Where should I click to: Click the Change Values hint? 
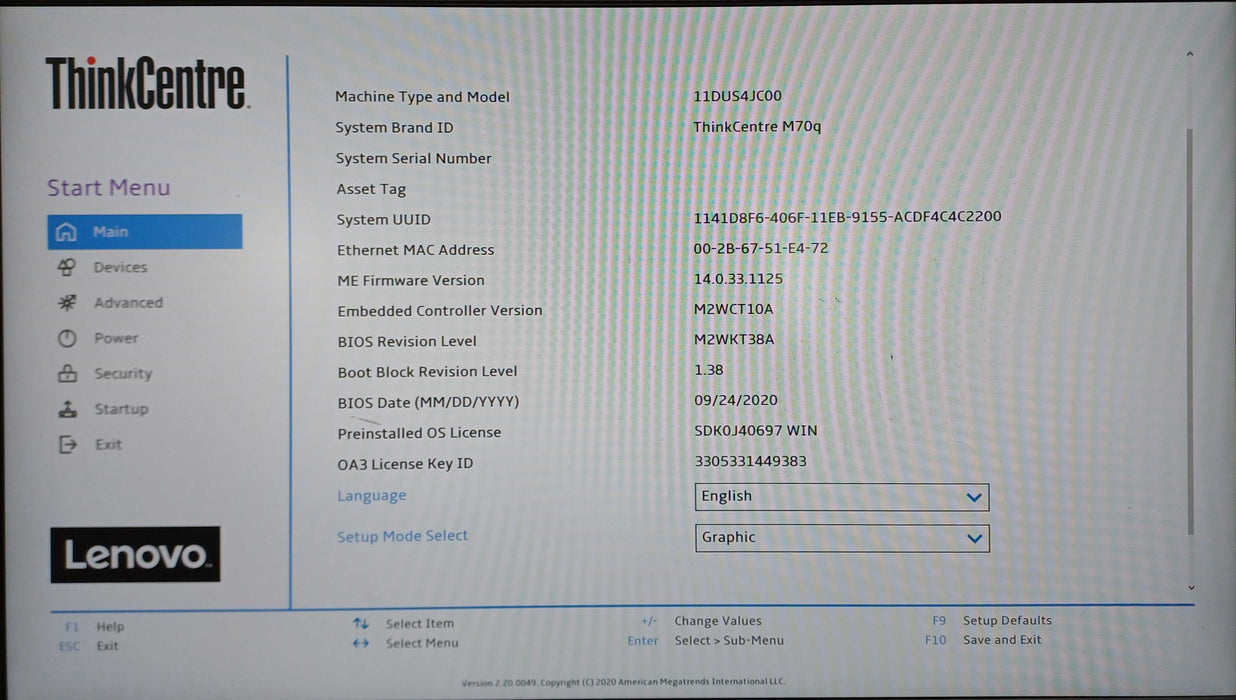(701, 621)
